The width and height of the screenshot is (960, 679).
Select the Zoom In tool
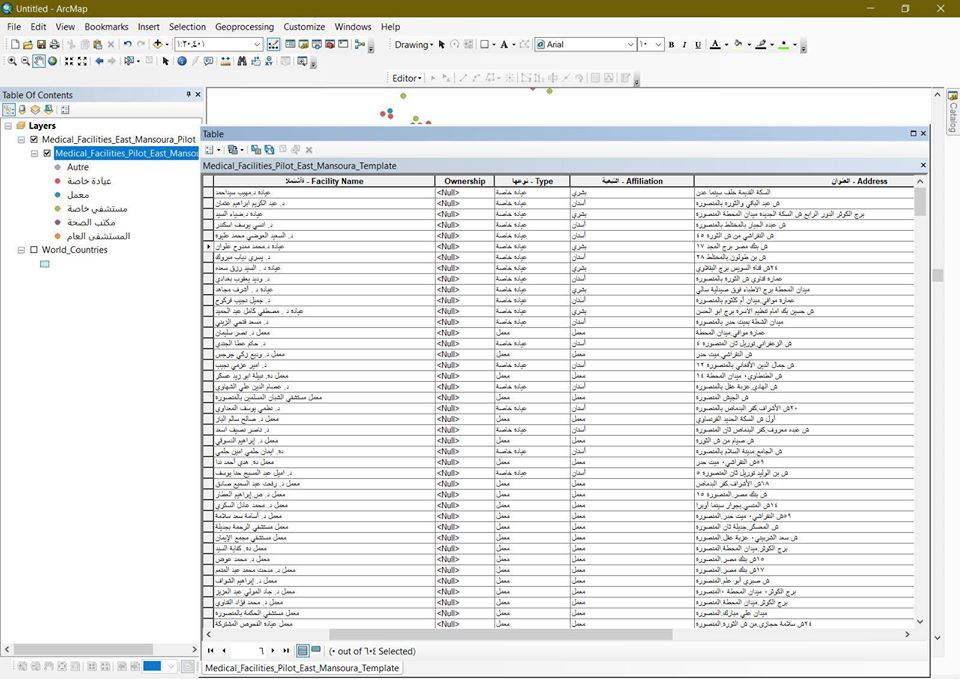coord(12,61)
